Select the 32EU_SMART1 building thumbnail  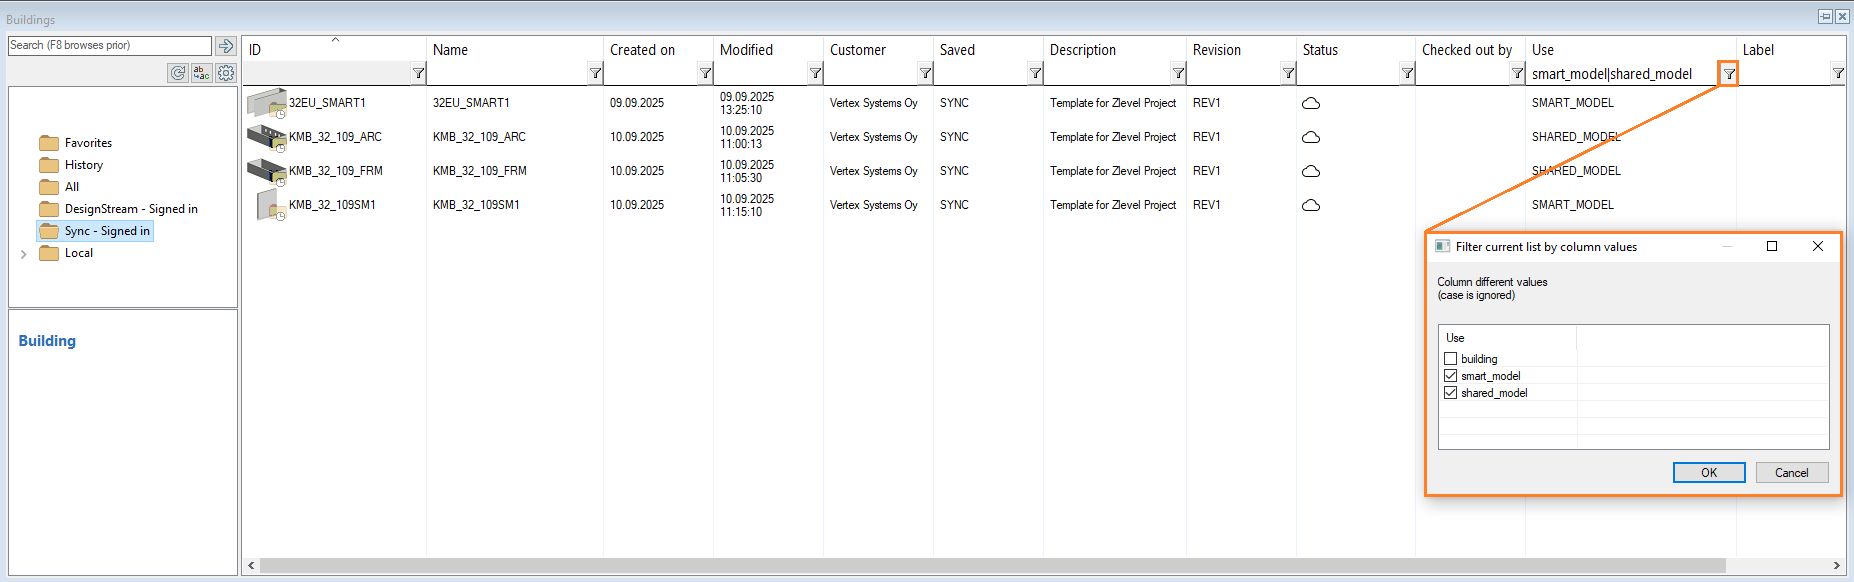tap(266, 103)
